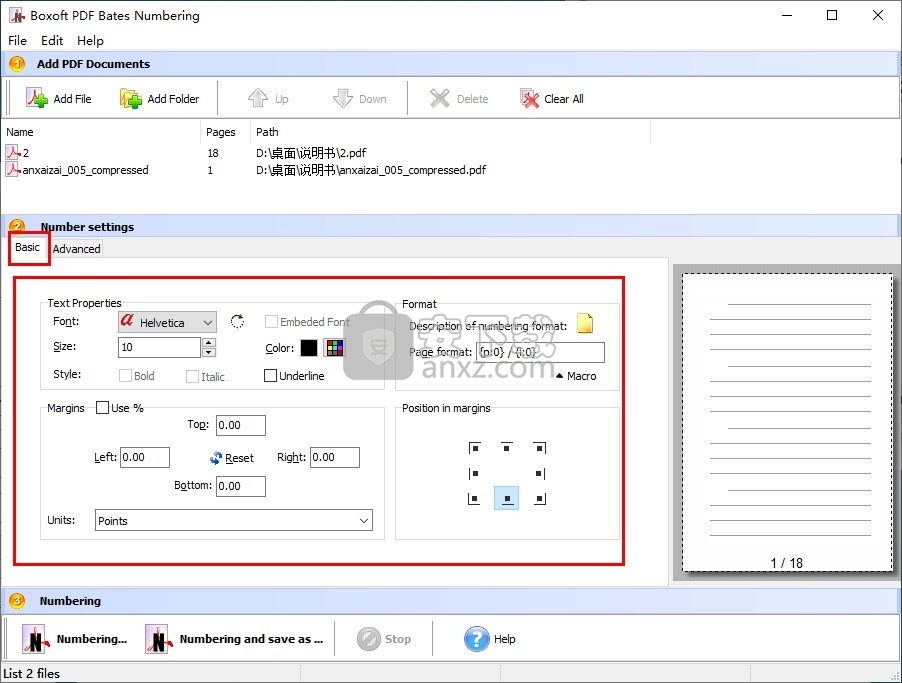Increase font size with up arrow
This screenshot has height=683, width=902.
pos(209,342)
